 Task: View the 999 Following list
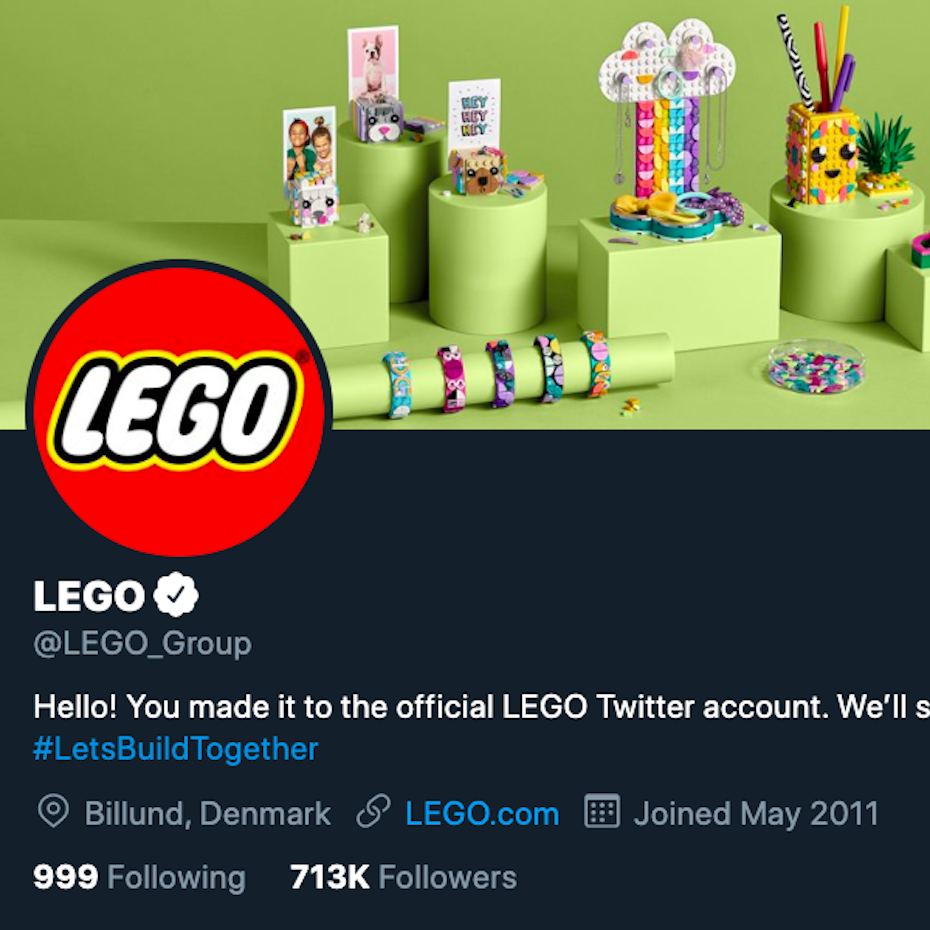click(139, 878)
